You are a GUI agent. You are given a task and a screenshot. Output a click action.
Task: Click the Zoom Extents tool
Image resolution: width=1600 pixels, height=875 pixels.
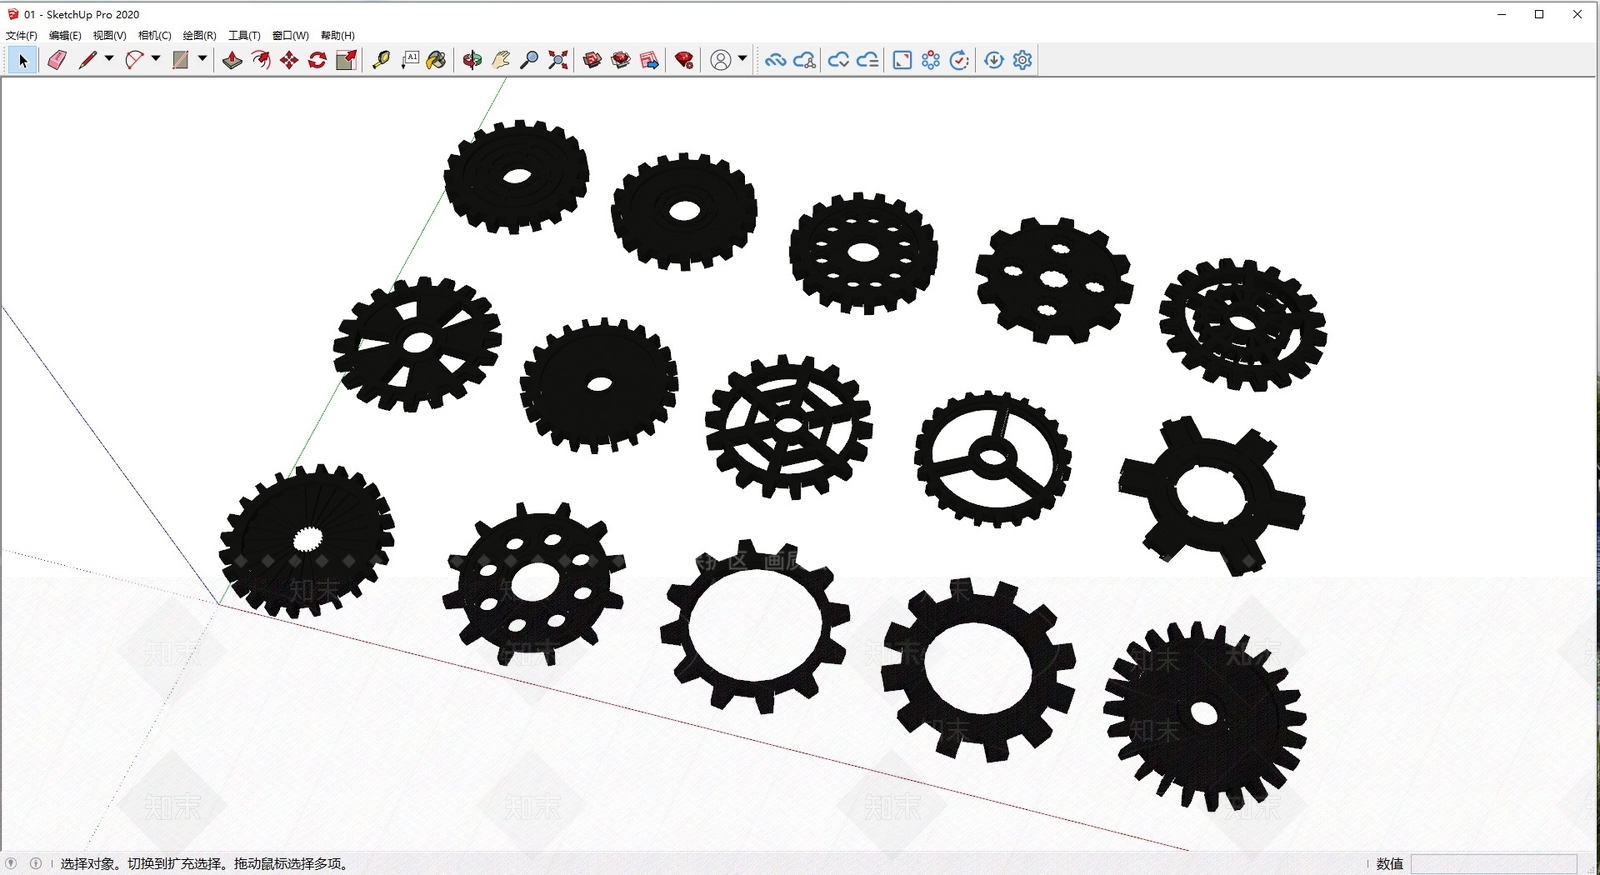[x=558, y=60]
